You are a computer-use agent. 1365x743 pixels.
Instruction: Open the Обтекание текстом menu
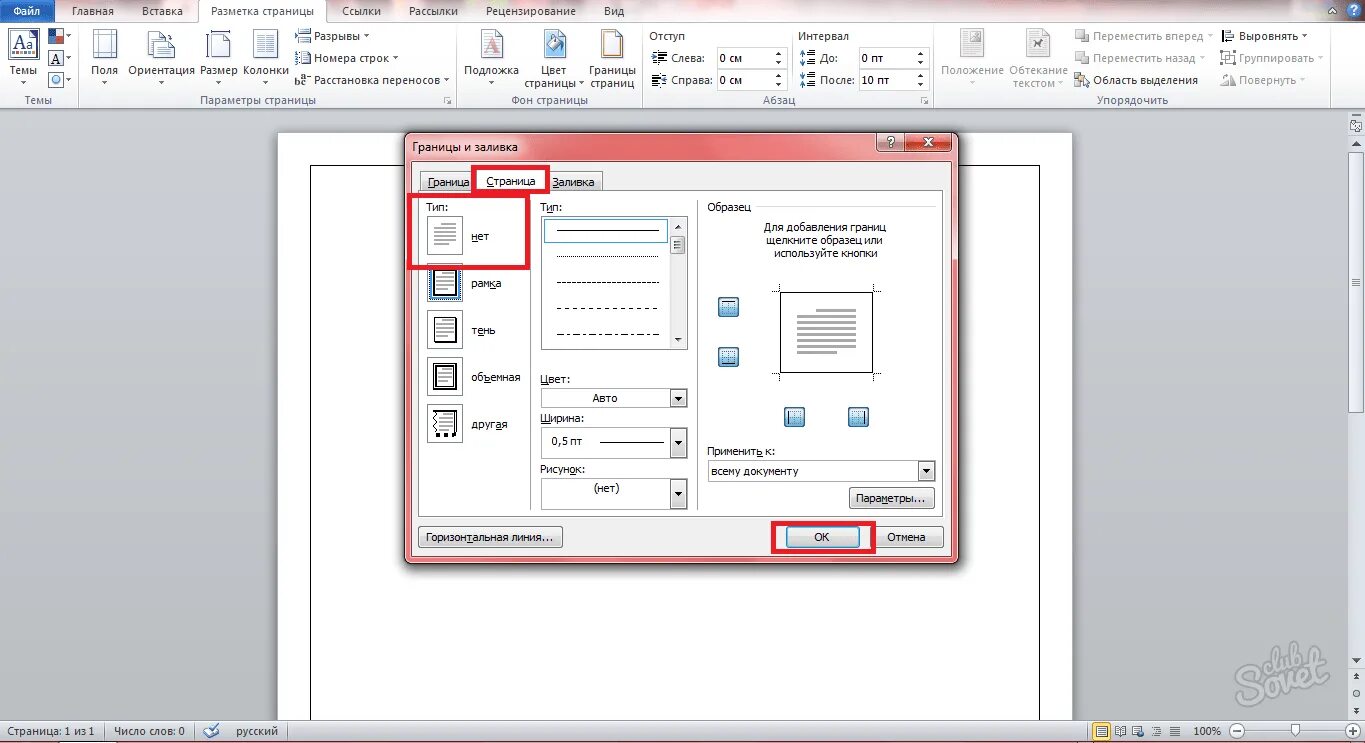tap(1038, 58)
